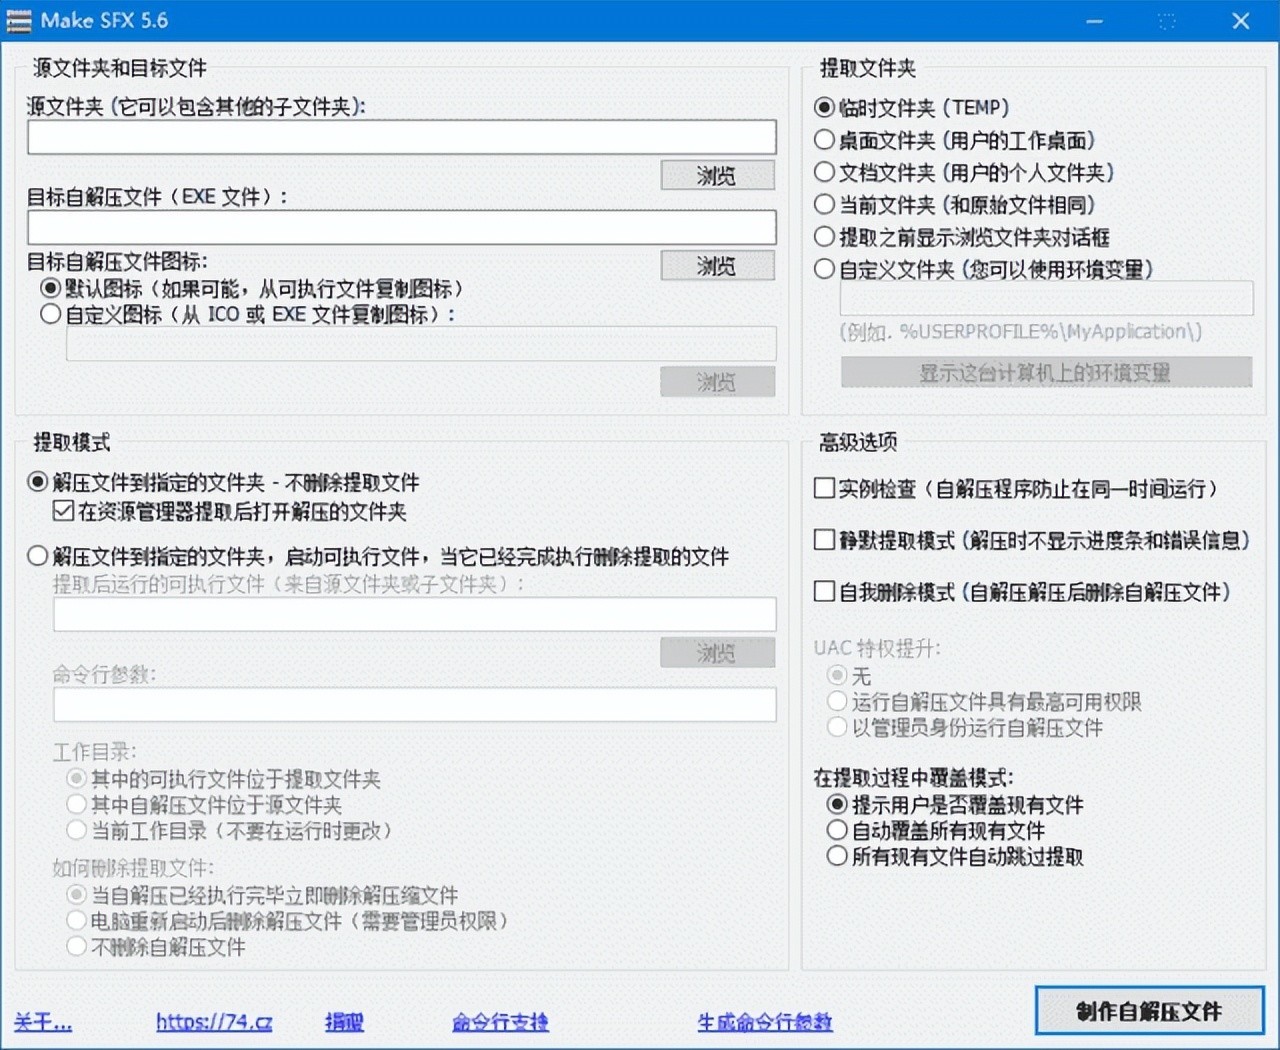
Task: Enable 实例检查 checkbox
Action: [825, 489]
